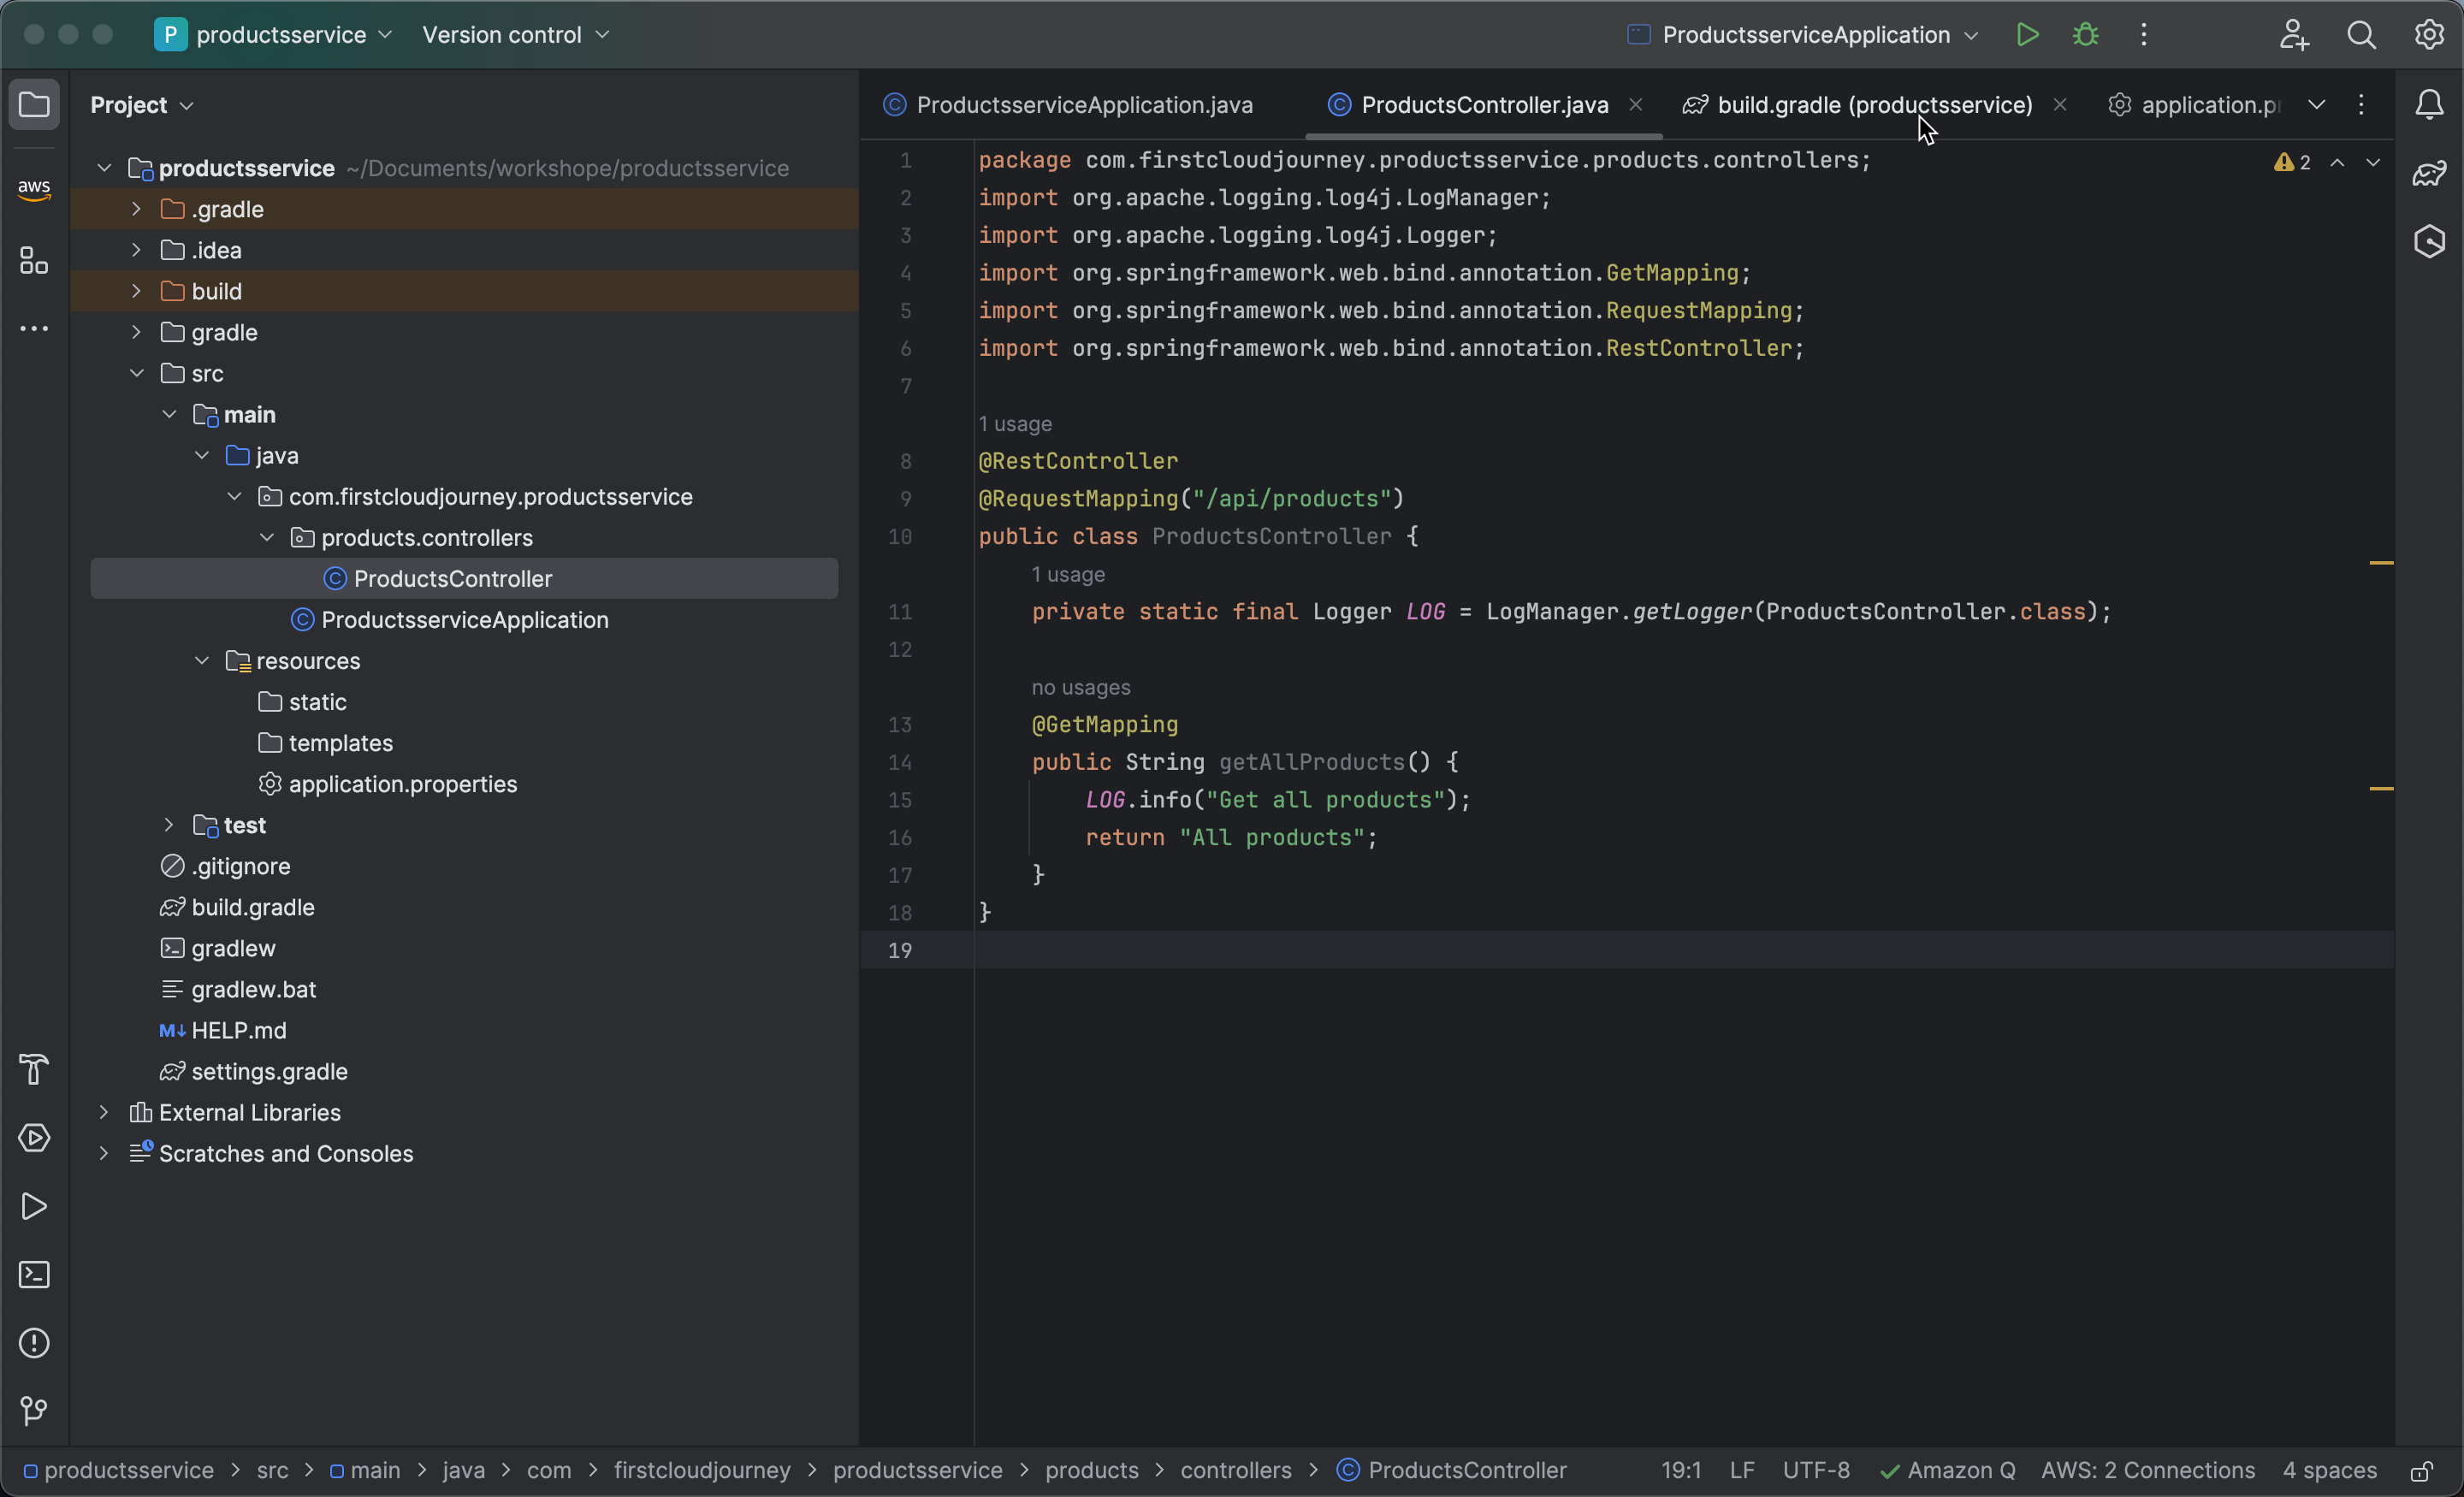Open the Services tool window icon
Image resolution: width=2464 pixels, height=1497 pixels.
tap(34, 1138)
